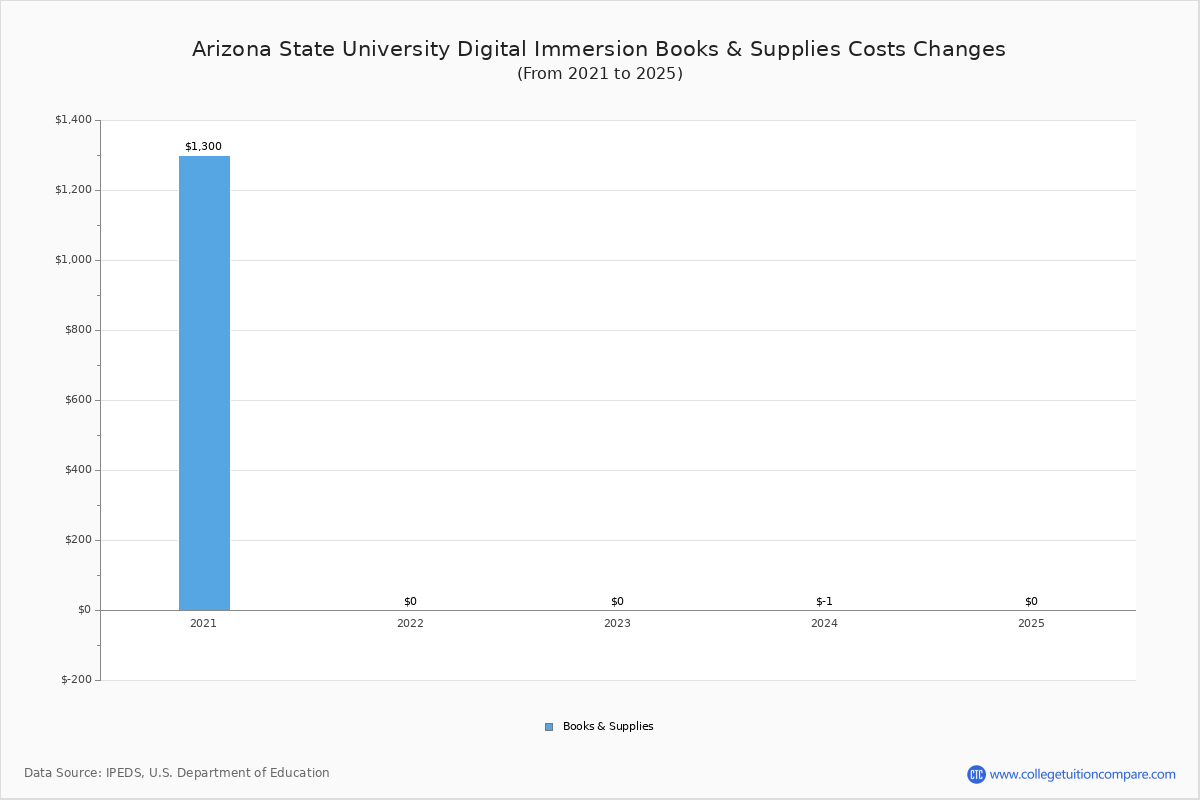The height and width of the screenshot is (800, 1200).
Task: Click the 2024 x-axis year label
Action: (824, 623)
